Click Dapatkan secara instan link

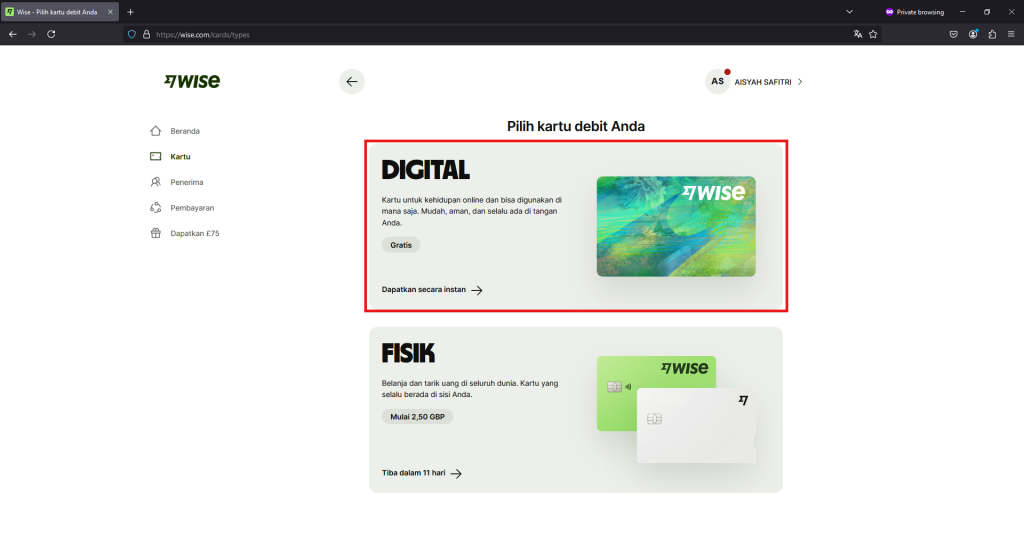tap(432, 290)
